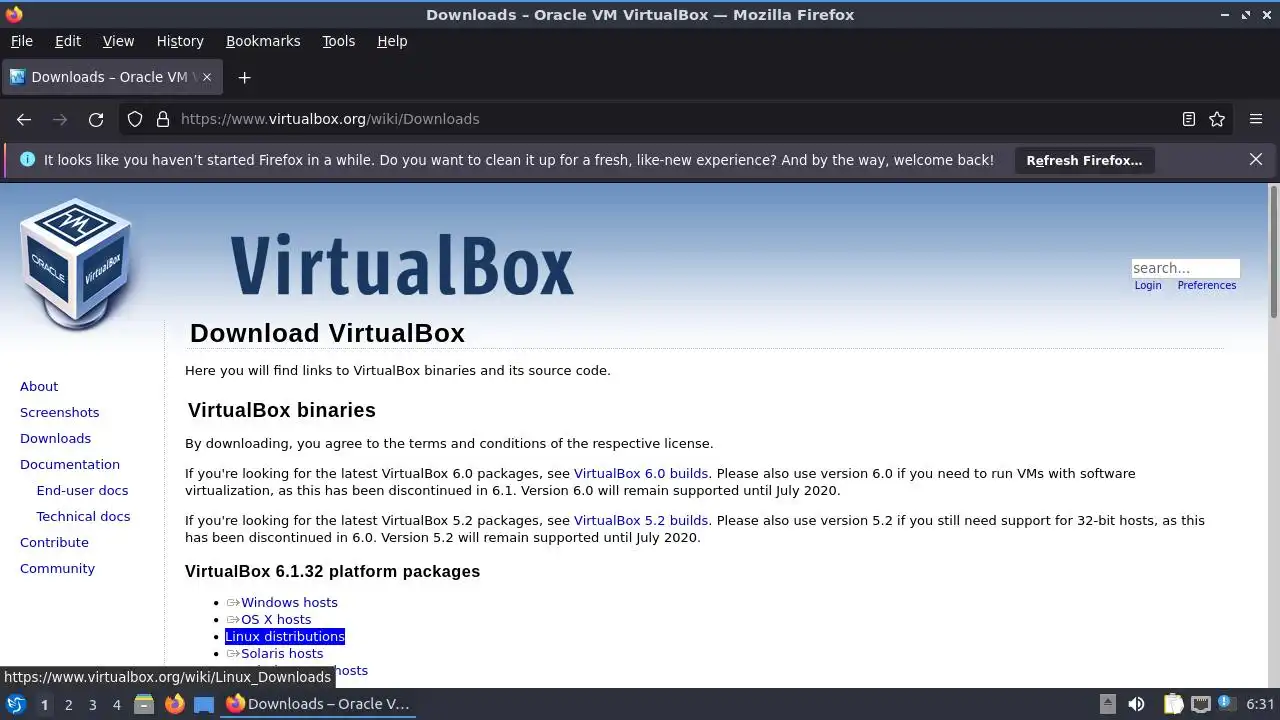Image resolution: width=1280 pixels, height=720 pixels.
Task: Click the VirtualBox 6.1.32 platform packages heading
Action: point(332,571)
